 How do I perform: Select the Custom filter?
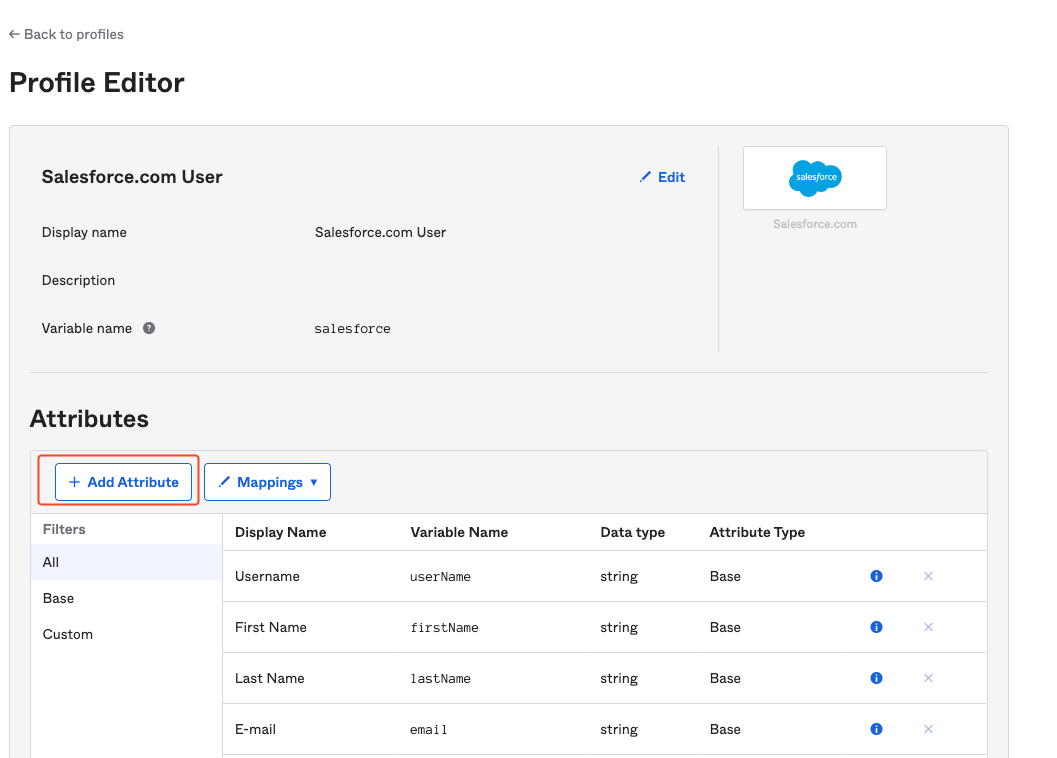tap(127, 635)
